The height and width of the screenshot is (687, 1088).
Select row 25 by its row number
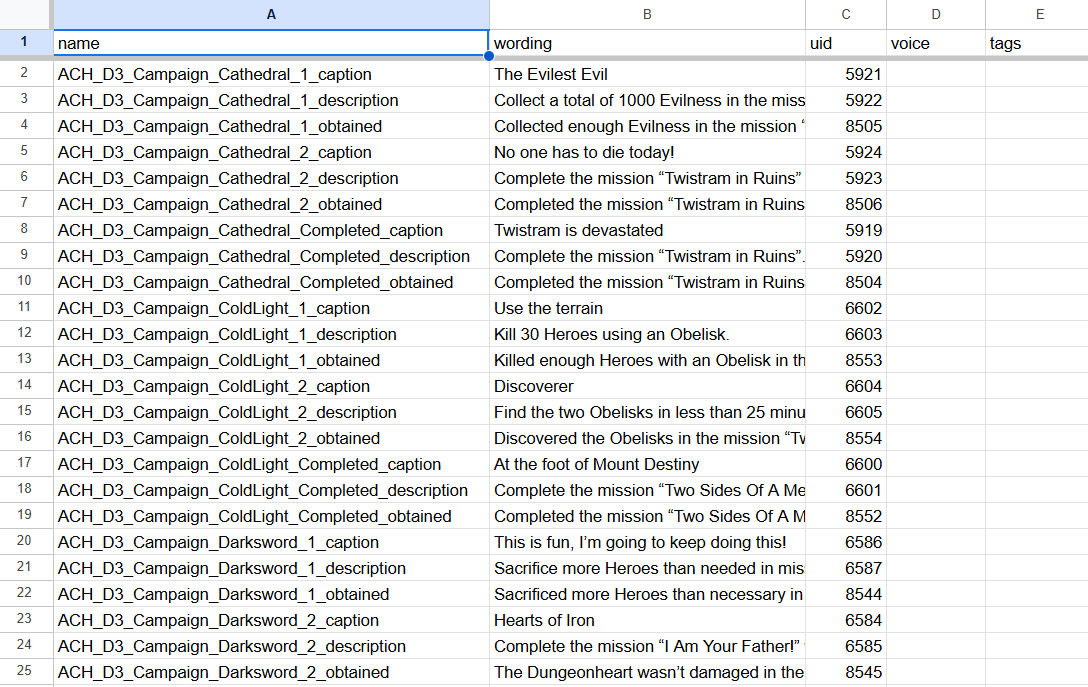(26, 672)
